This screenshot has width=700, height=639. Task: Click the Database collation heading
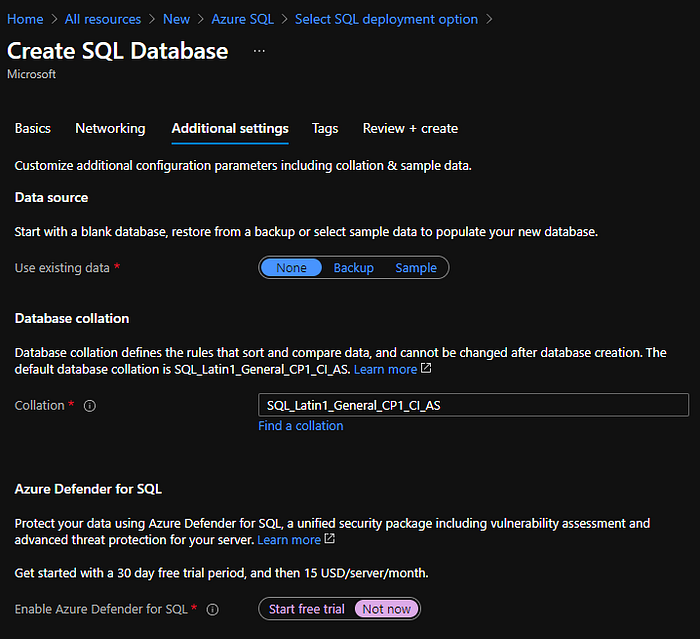click(72, 318)
